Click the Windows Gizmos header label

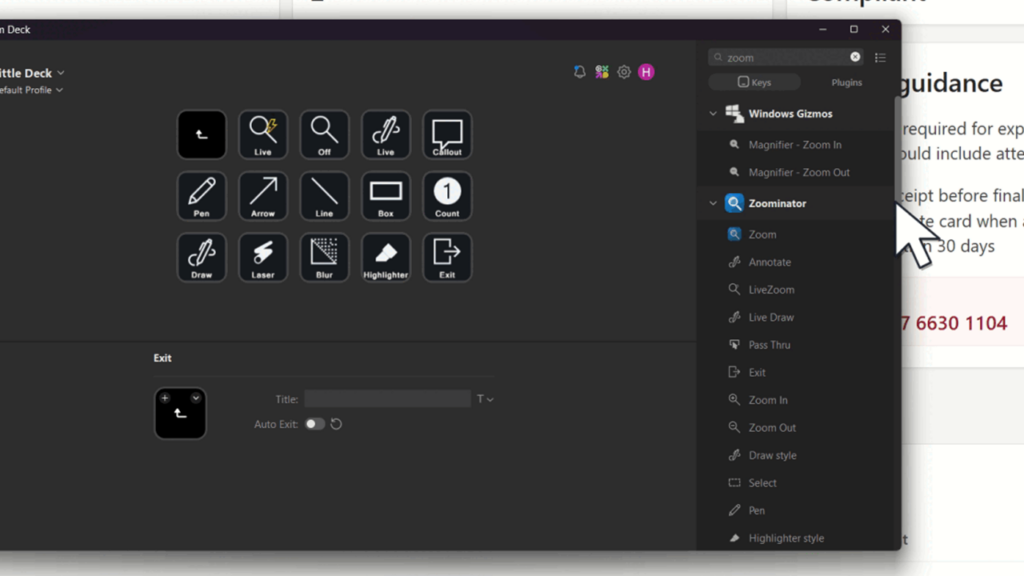click(790, 114)
